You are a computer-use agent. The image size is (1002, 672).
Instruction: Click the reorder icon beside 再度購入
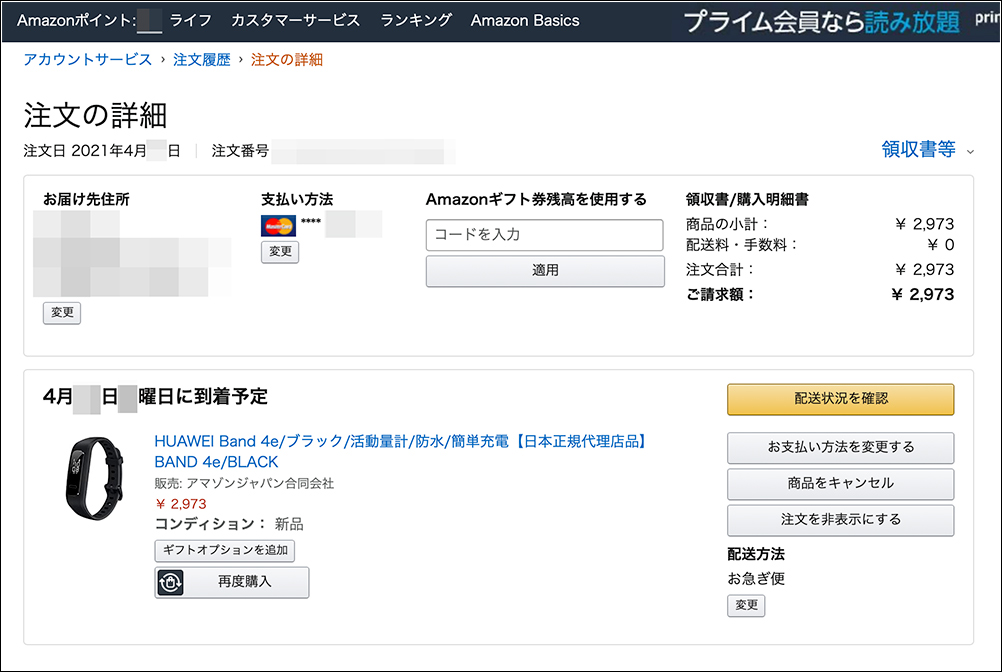(170, 583)
